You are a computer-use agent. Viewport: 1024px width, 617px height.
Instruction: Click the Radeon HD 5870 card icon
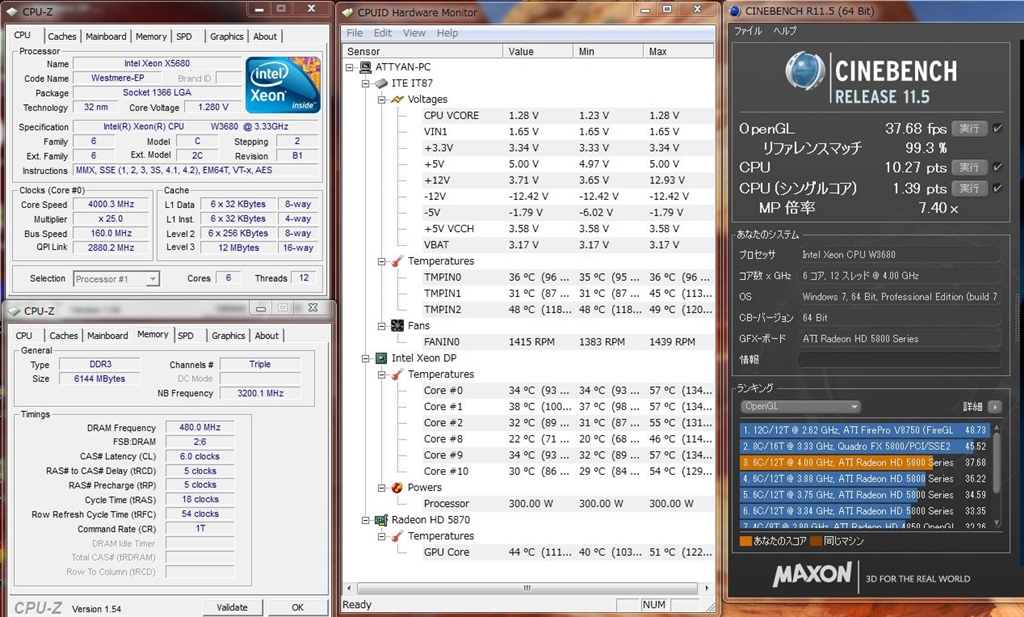(381, 520)
